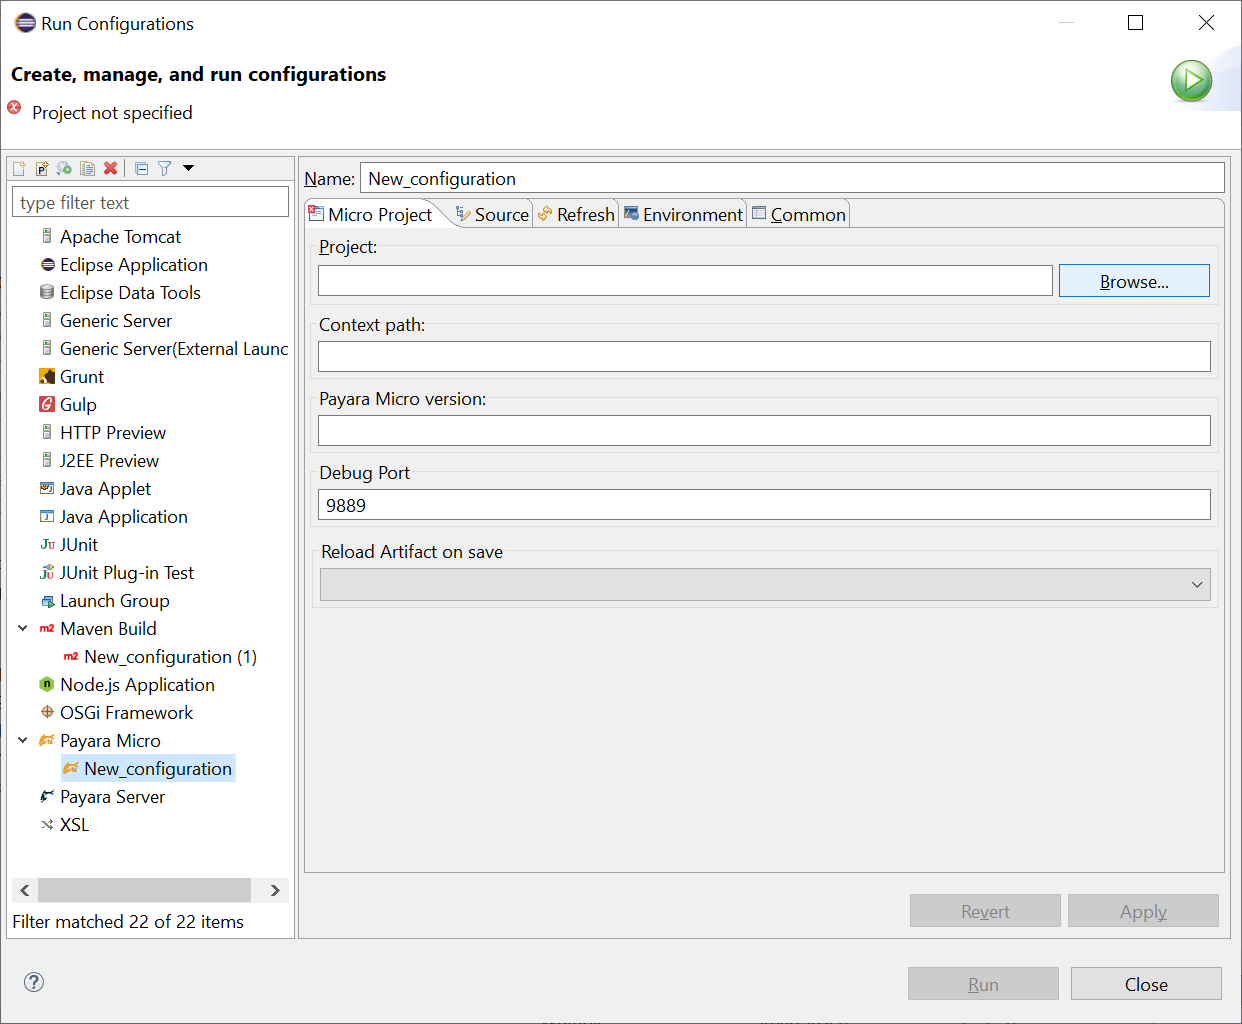
Task: Open the Reload Artifact on save dropdown
Action: coord(1196,585)
